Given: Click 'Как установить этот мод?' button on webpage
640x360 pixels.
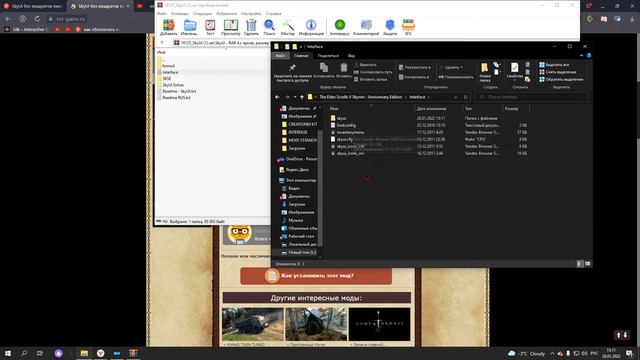Looking at the screenshot, I should point(316,276).
